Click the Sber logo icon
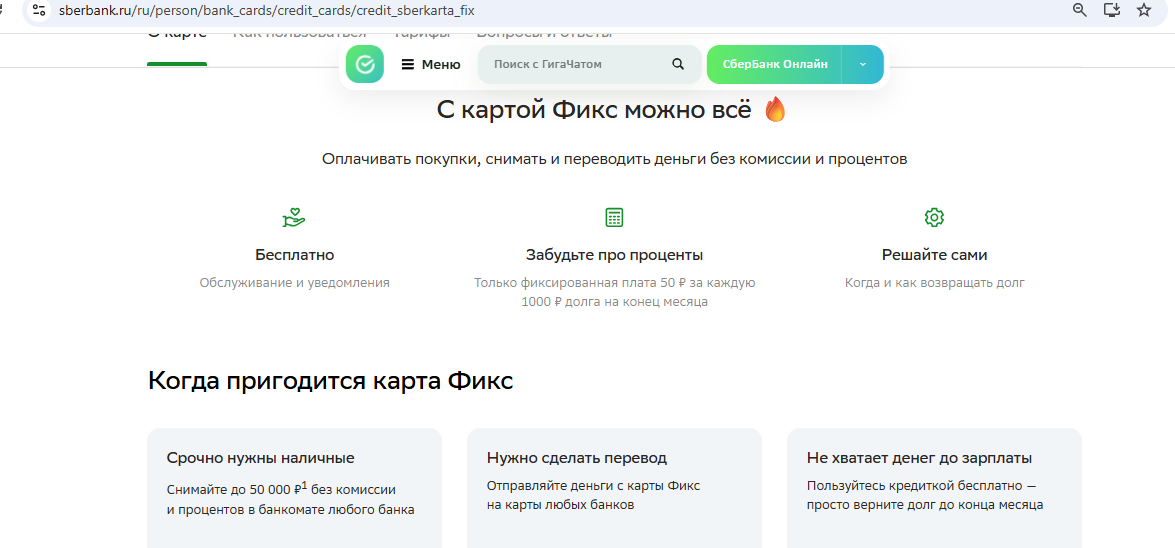This screenshot has height=548, width=1175. pos(365,64)
